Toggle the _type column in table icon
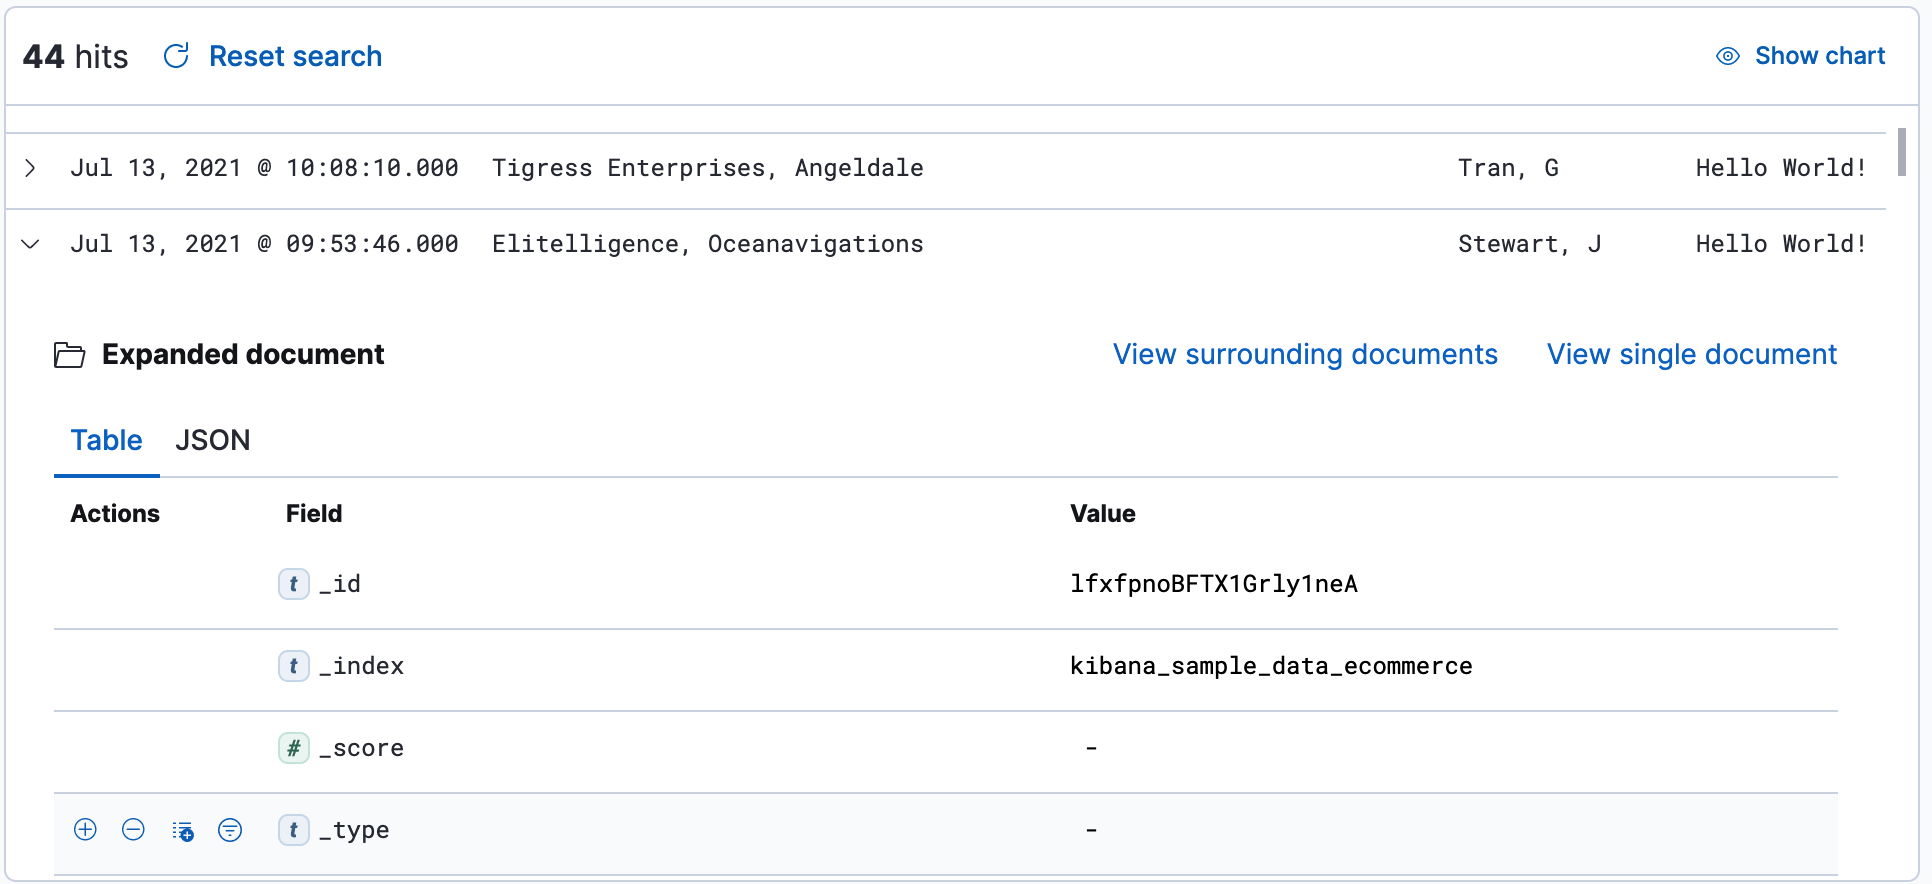Viewport: 1932px width, 884px height. click(x=182, y=830)
